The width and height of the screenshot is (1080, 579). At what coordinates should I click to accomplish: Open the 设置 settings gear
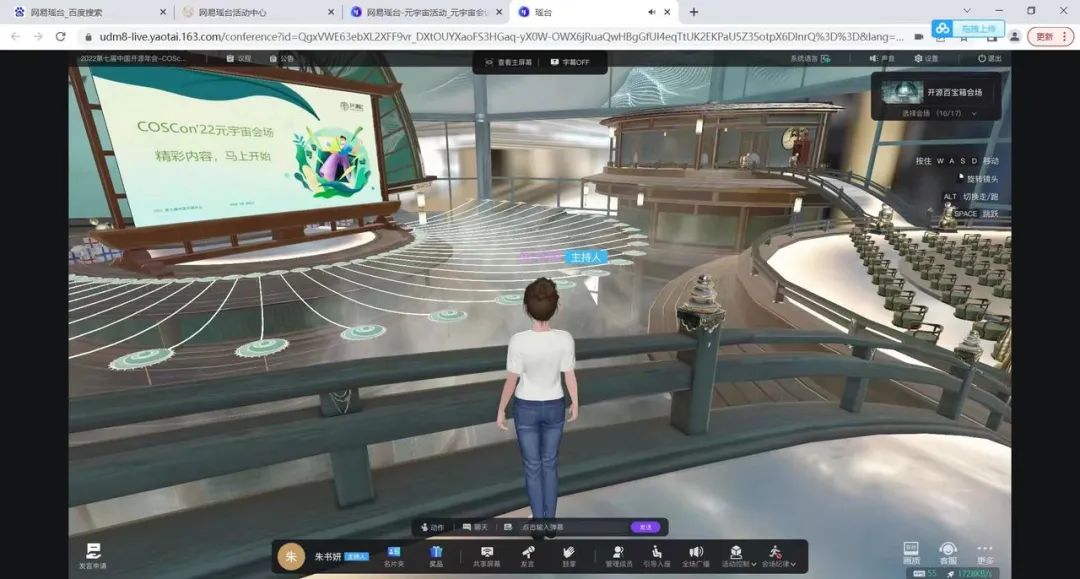coord(926,59)
